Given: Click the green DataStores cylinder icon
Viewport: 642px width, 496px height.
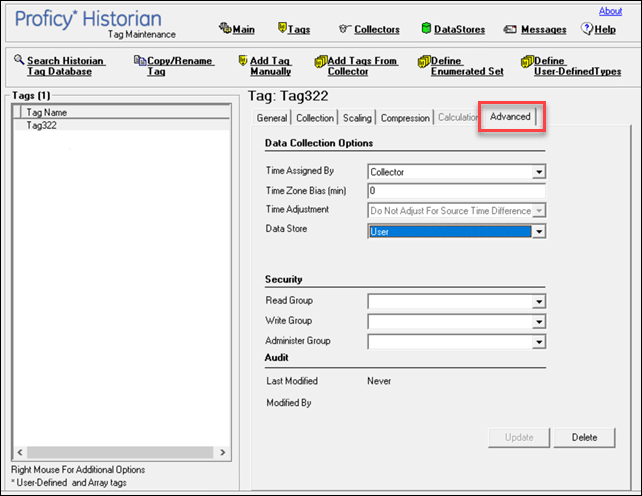Looking at the screenshot, I should coord(426,28).
